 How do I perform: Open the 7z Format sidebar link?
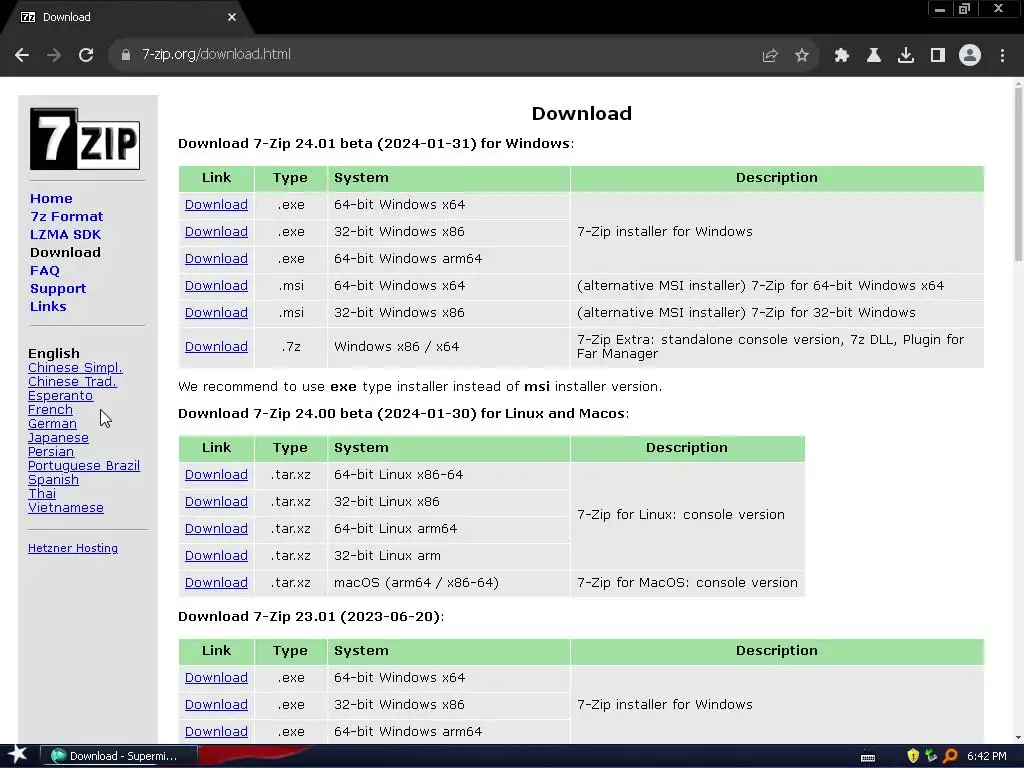67,217
